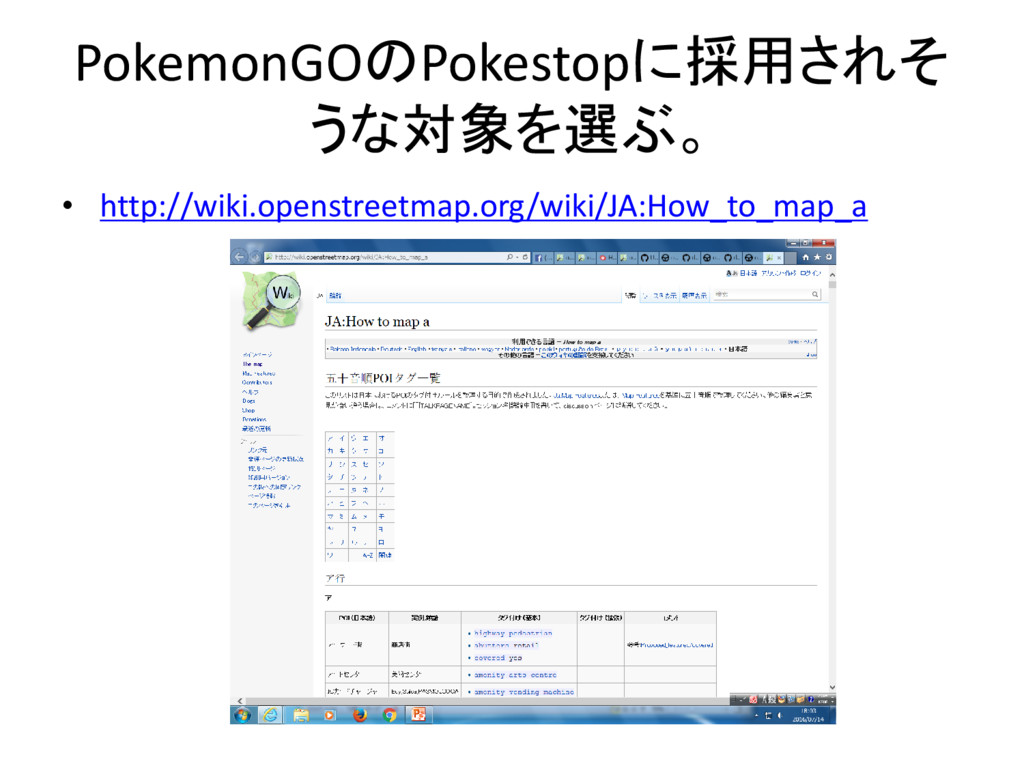The width and height of the screenshot is (1024, 768).
Task: Click the taskbar clock and date
Action: (808, 715)
